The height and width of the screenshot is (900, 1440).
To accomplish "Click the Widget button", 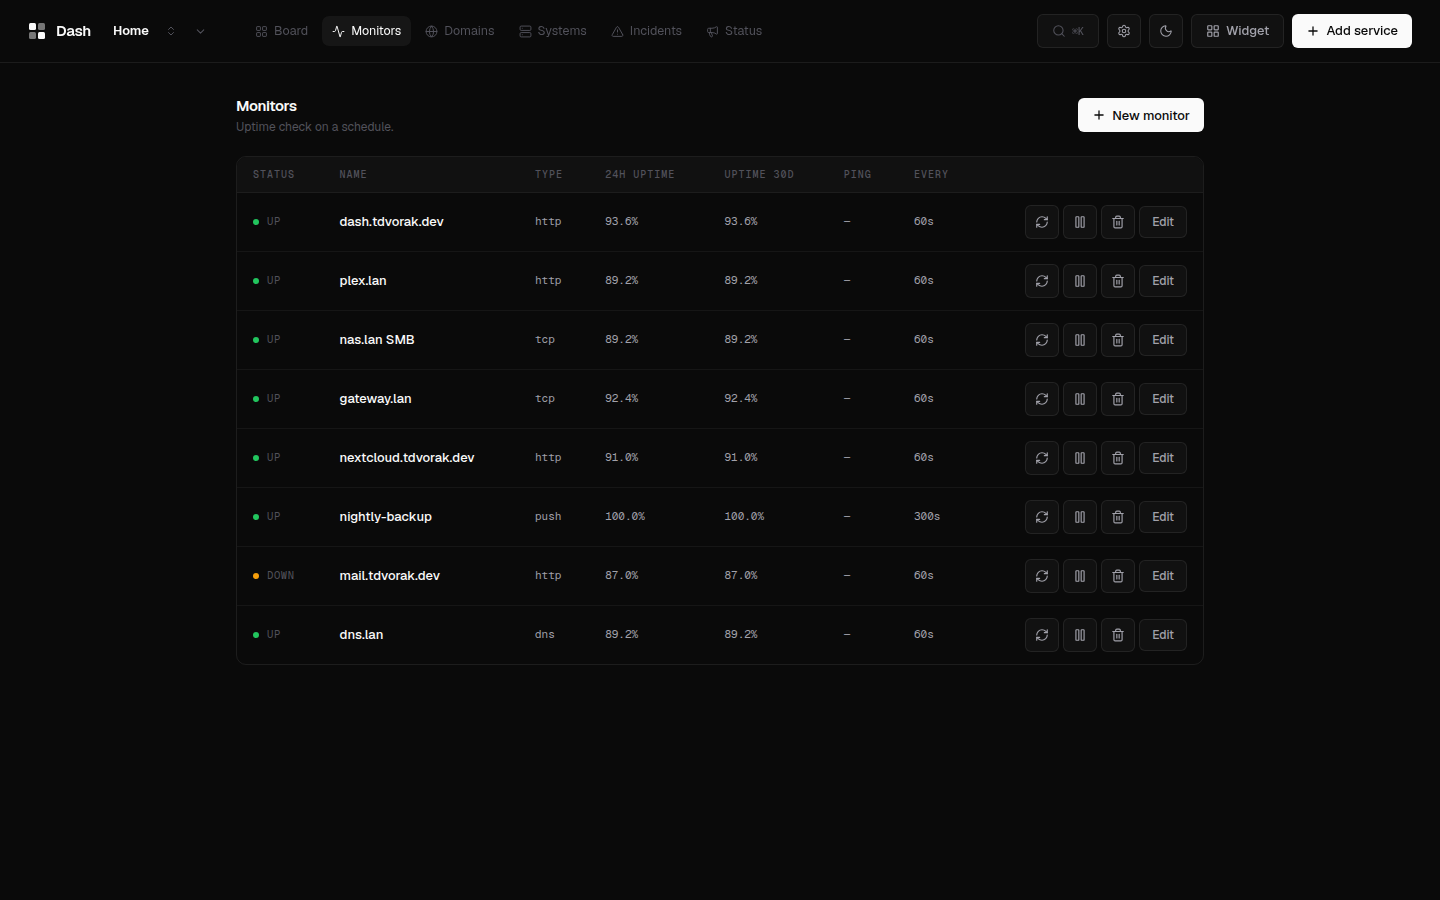I will [x=1237, y=31].
